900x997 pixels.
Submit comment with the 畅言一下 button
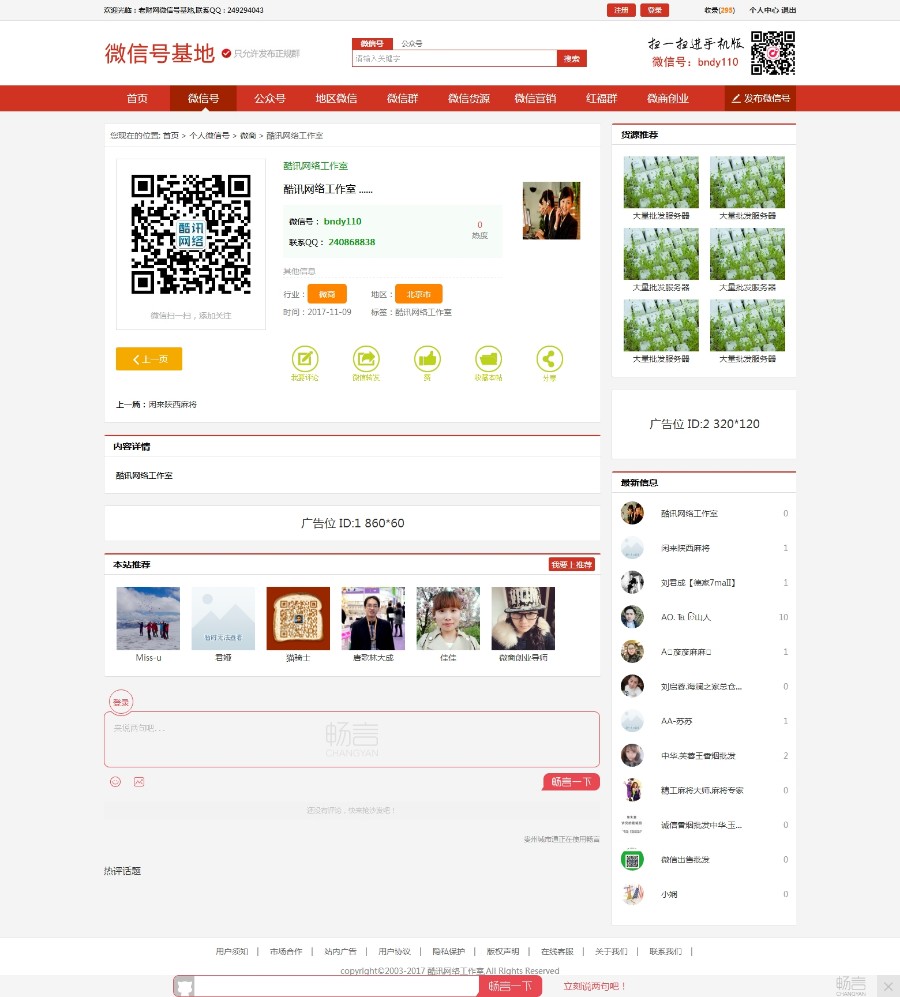click(571, 781)
